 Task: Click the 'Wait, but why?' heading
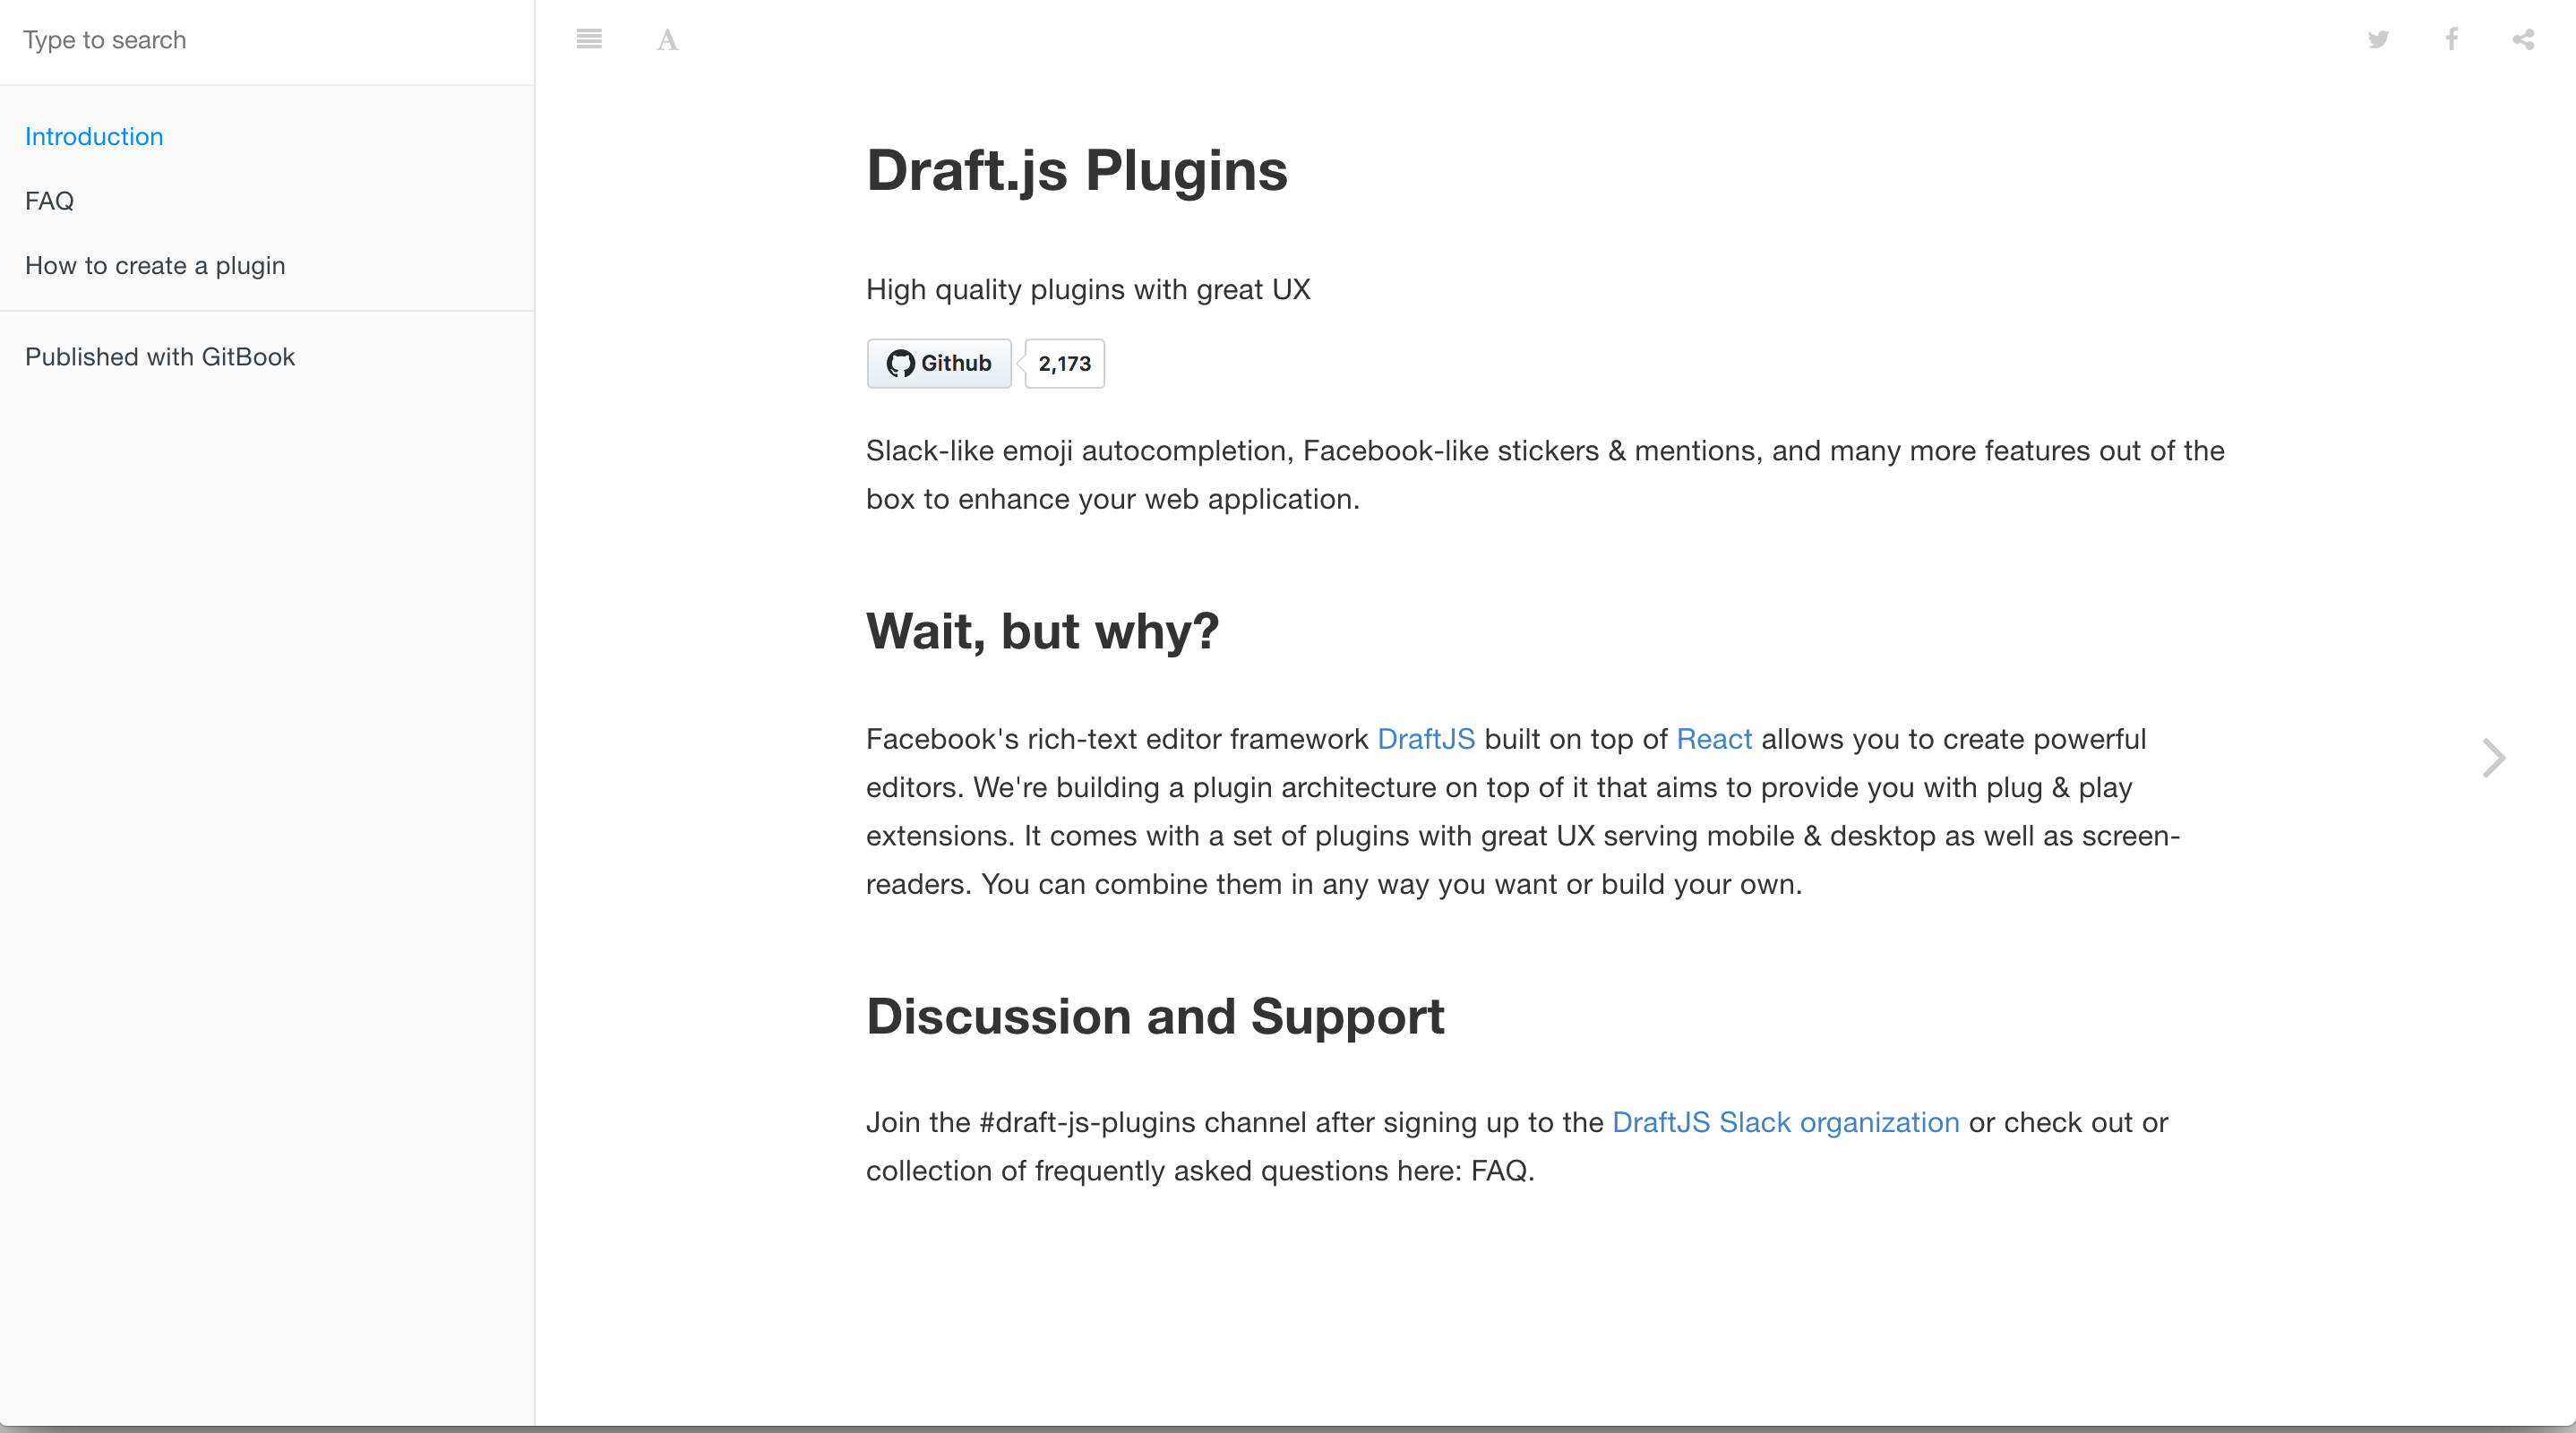pyautogui.click(x=1042, y=630)
